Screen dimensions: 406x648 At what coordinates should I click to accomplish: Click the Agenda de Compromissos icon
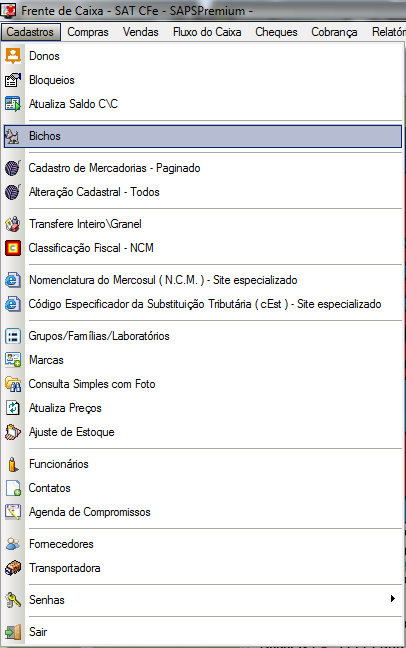(13, 512)
